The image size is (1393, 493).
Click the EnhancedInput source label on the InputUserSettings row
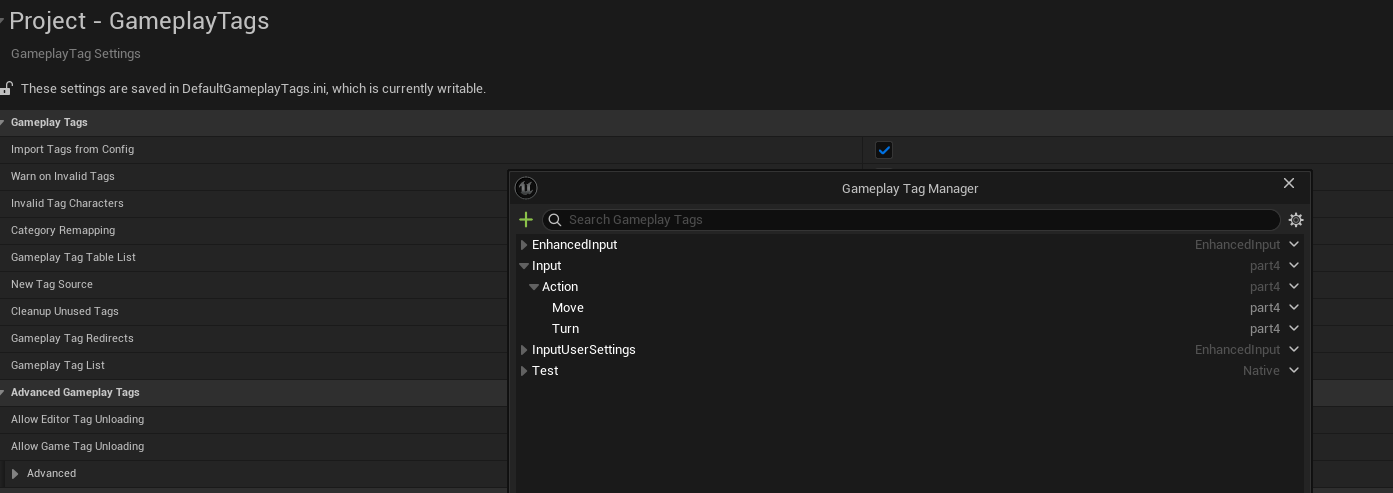point(1237,350)
